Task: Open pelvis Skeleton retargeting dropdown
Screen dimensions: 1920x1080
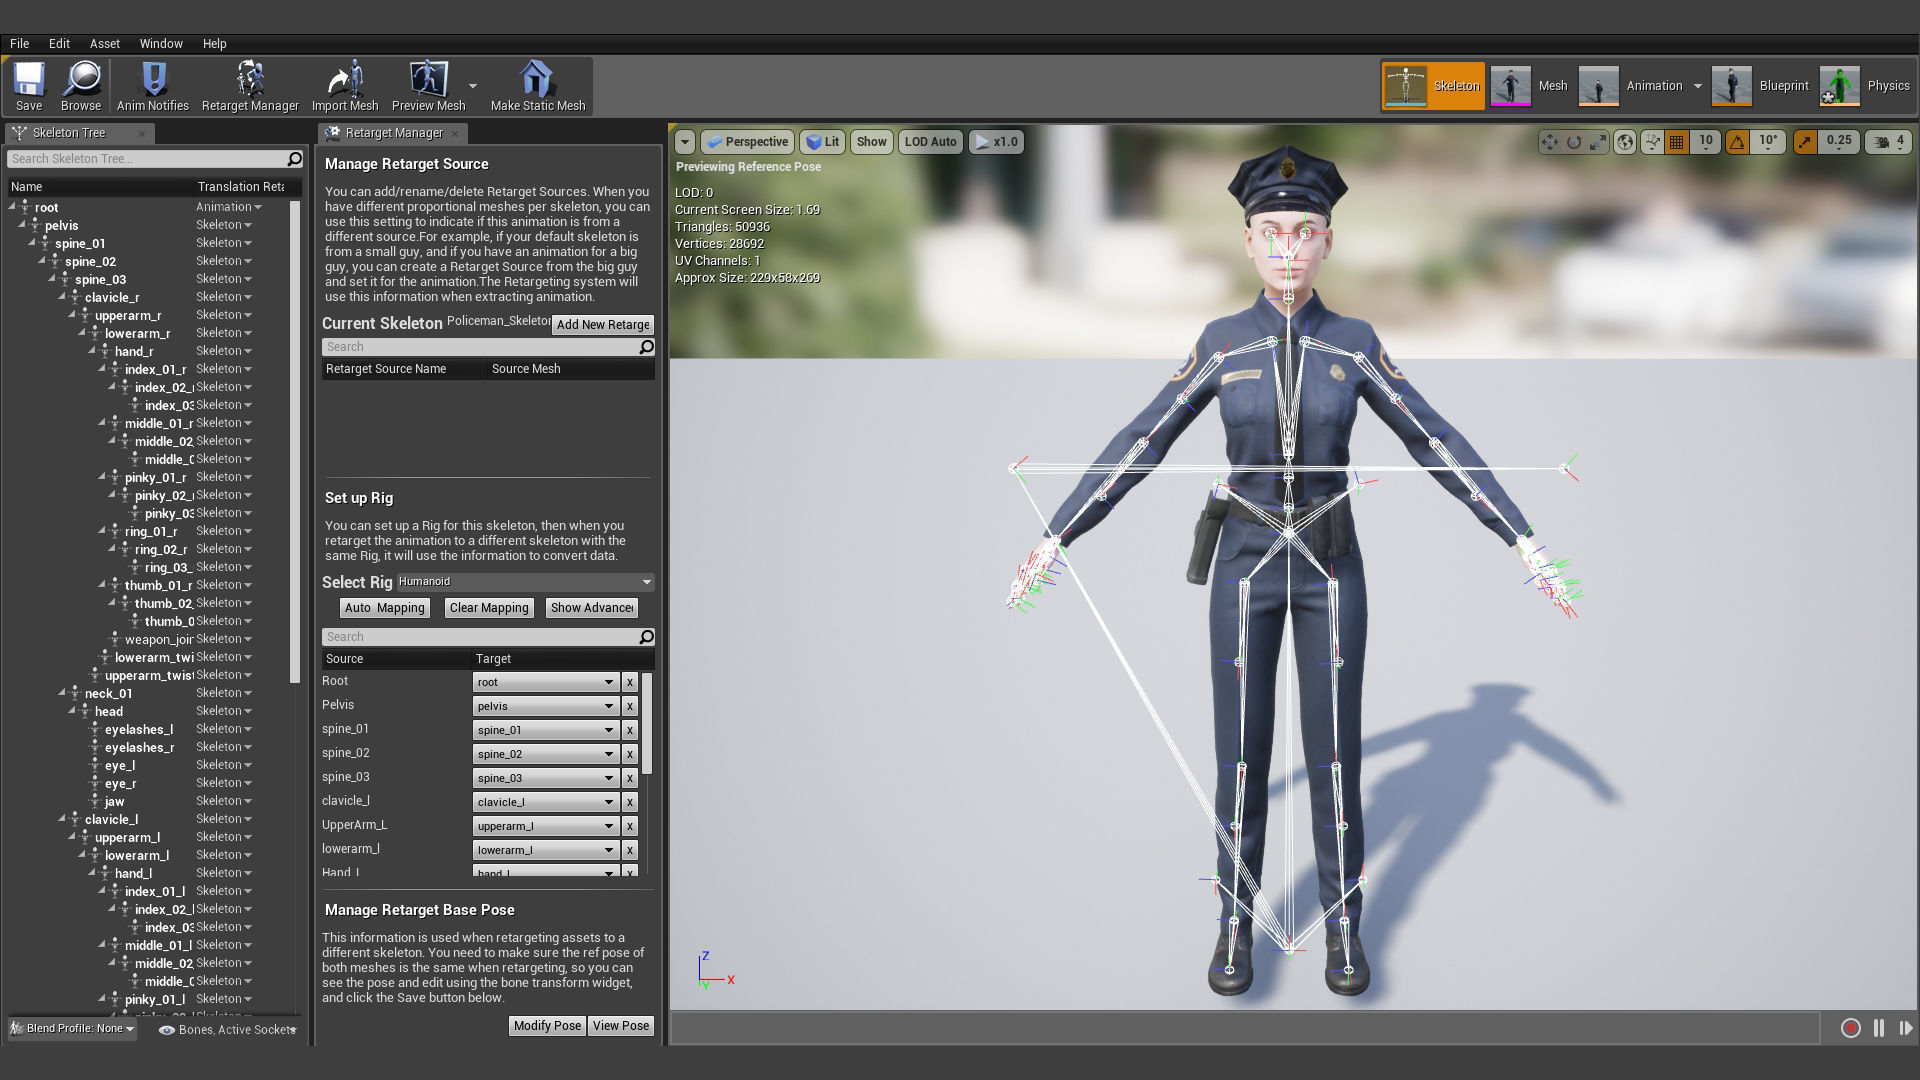Action: tap(224, 225)
